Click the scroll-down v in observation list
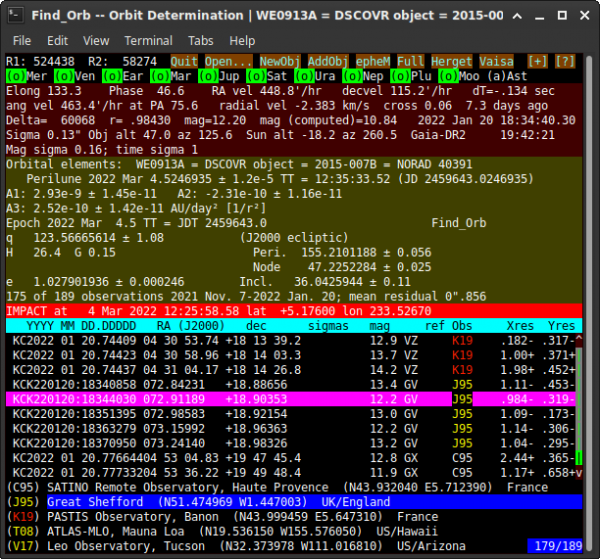 [579, 473]
